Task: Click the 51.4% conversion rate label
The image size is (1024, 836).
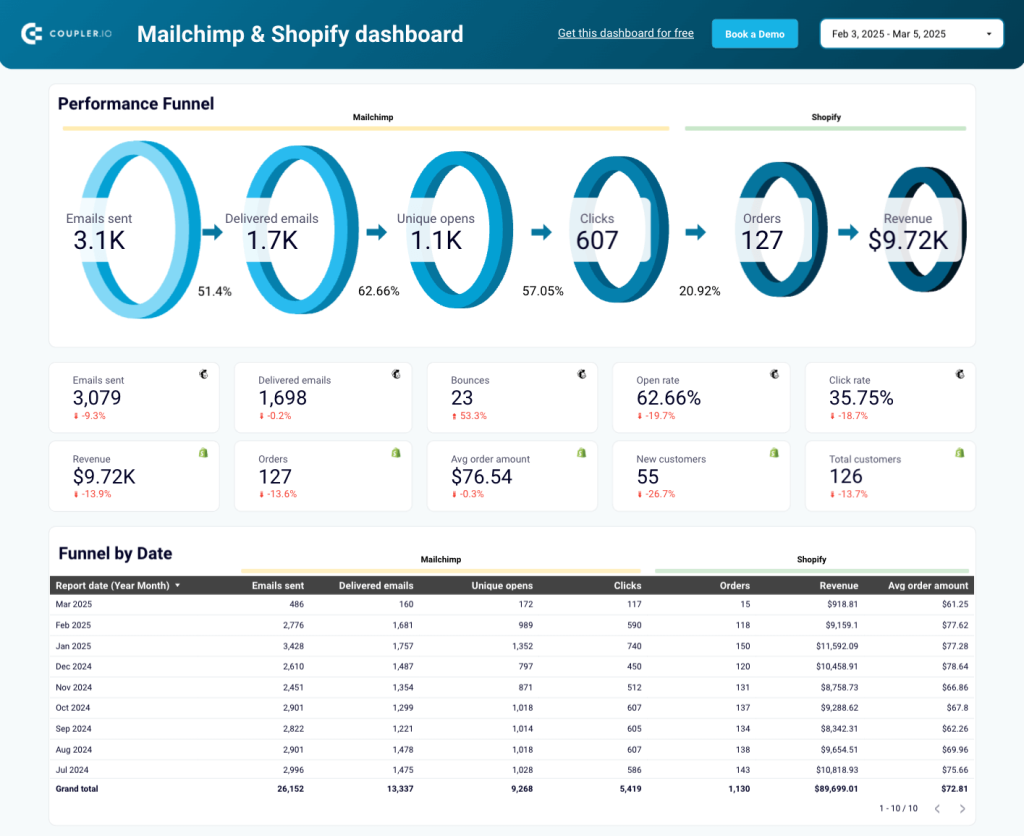Action: tap(214, 291)
